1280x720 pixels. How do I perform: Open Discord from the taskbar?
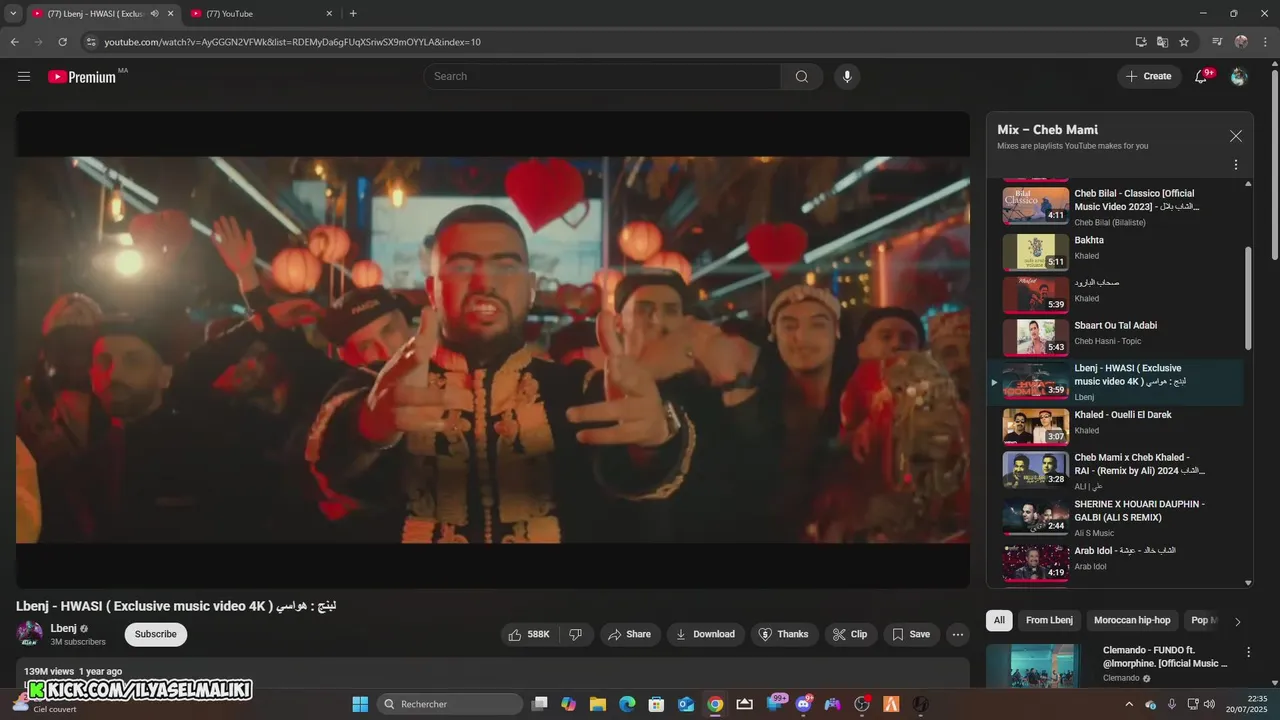pos(802,704)
